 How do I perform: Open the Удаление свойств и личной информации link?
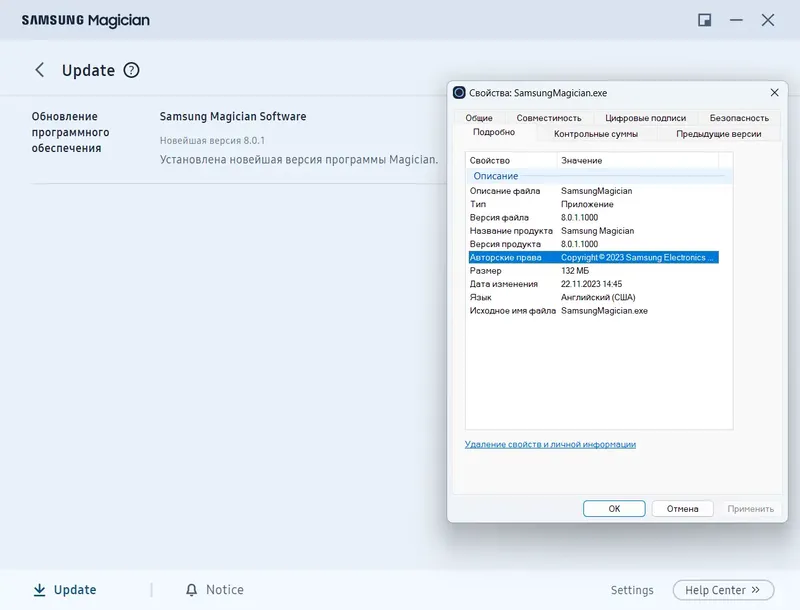(550, 444)
